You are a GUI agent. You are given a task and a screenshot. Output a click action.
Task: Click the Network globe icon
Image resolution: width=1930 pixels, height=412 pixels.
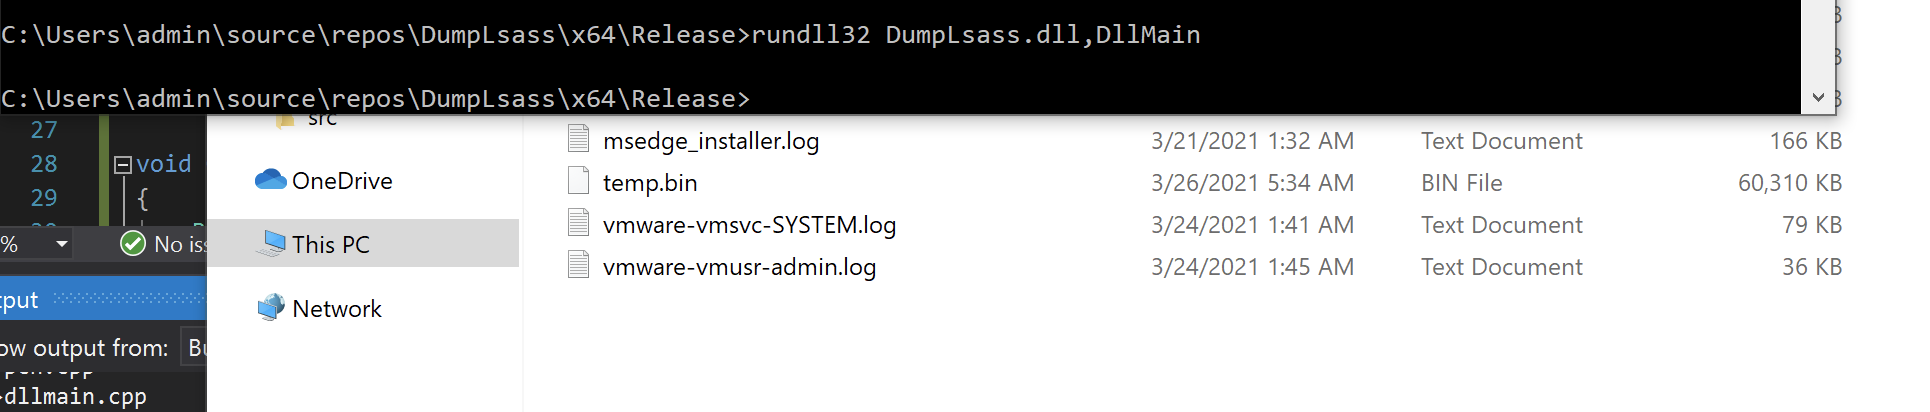pos(270,308)
